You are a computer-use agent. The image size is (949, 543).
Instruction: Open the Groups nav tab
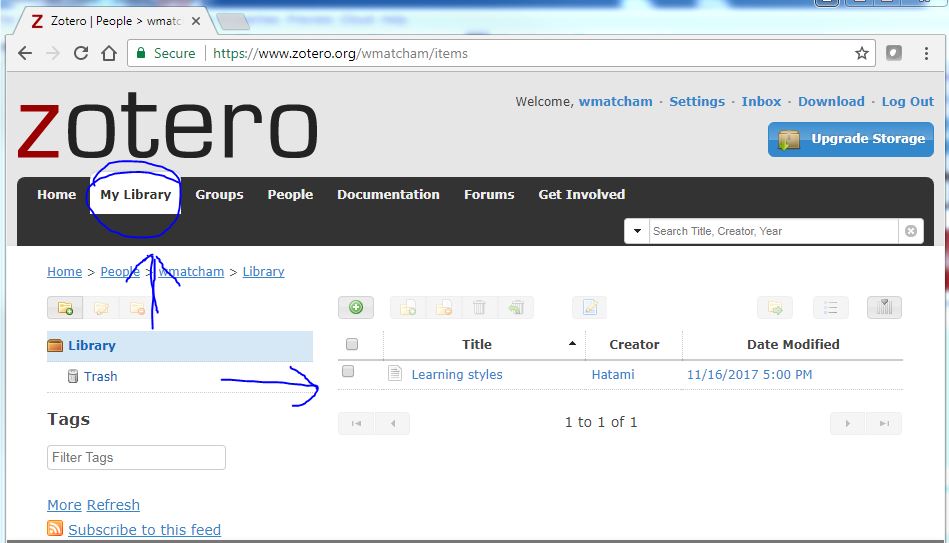pyautogui.click(x=219, y=195)
